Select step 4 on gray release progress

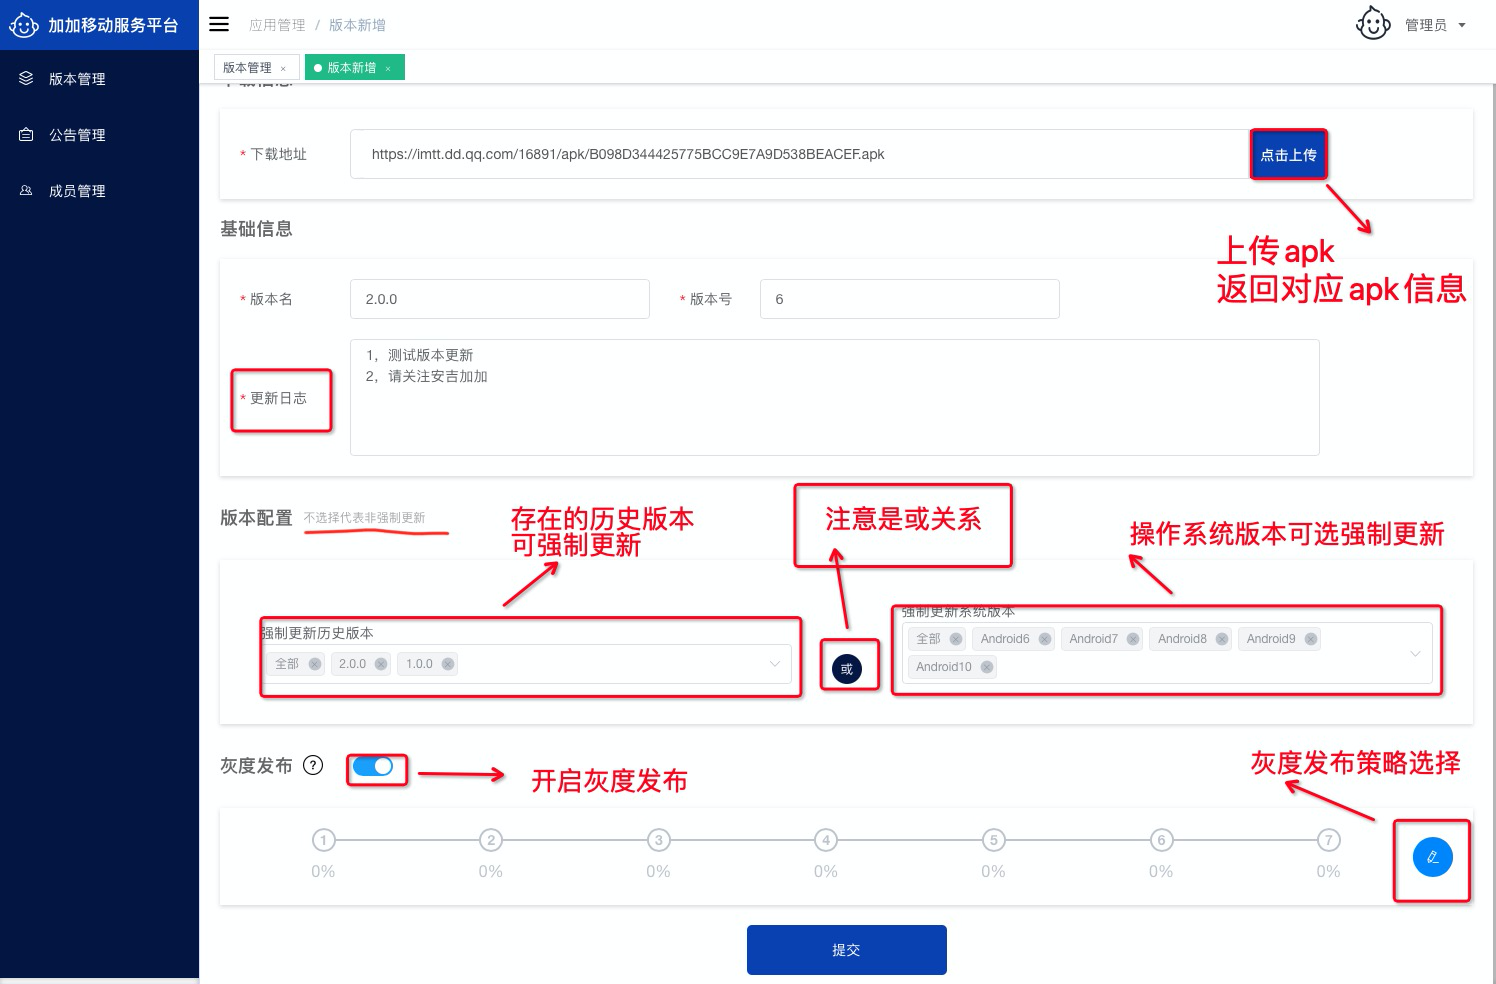pos(825,840)
